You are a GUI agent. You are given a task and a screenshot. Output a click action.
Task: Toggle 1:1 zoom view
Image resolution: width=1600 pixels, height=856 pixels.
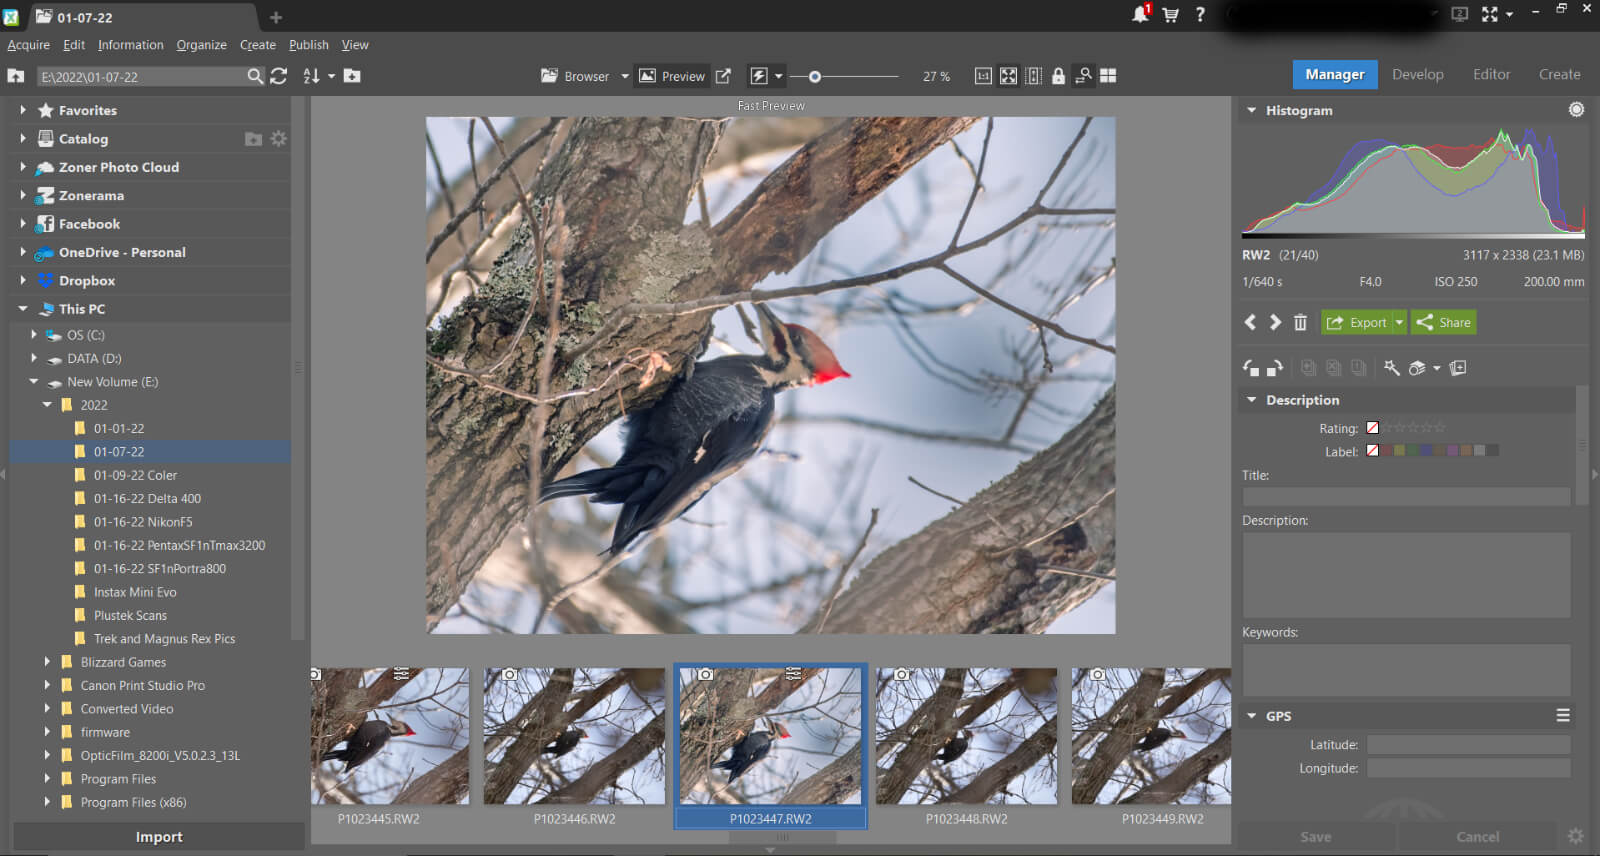click(983, 76)
